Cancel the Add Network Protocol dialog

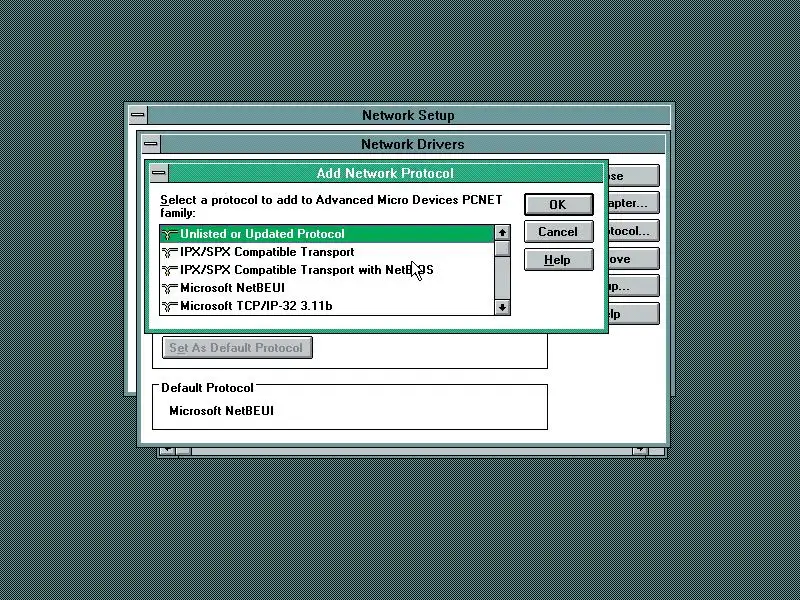(559, 232)
